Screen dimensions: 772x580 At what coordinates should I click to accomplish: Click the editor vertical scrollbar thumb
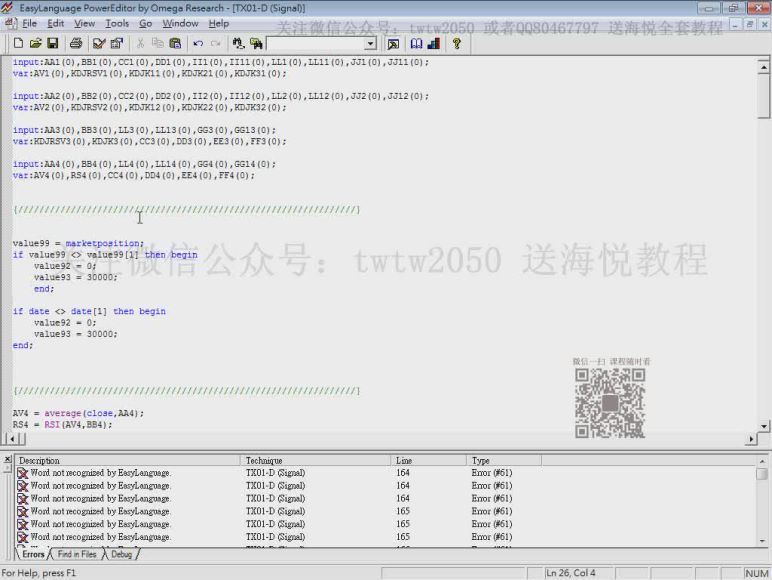tap(763, 96)
